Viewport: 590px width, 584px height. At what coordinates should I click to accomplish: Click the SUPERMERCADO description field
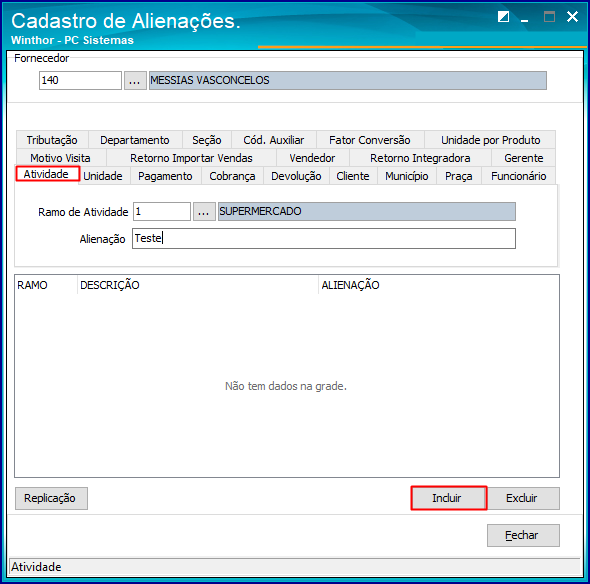(x=367, y=211)
